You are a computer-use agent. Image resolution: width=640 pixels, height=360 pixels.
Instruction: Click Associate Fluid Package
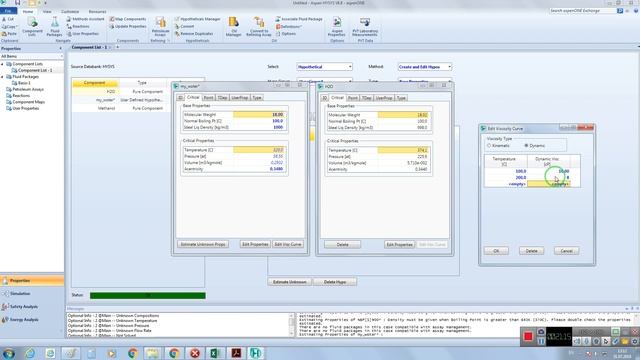[299, 19]
